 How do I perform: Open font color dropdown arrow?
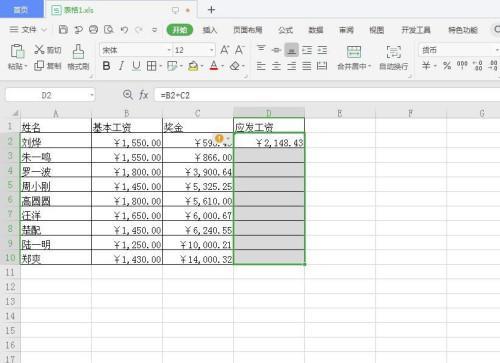222,66
